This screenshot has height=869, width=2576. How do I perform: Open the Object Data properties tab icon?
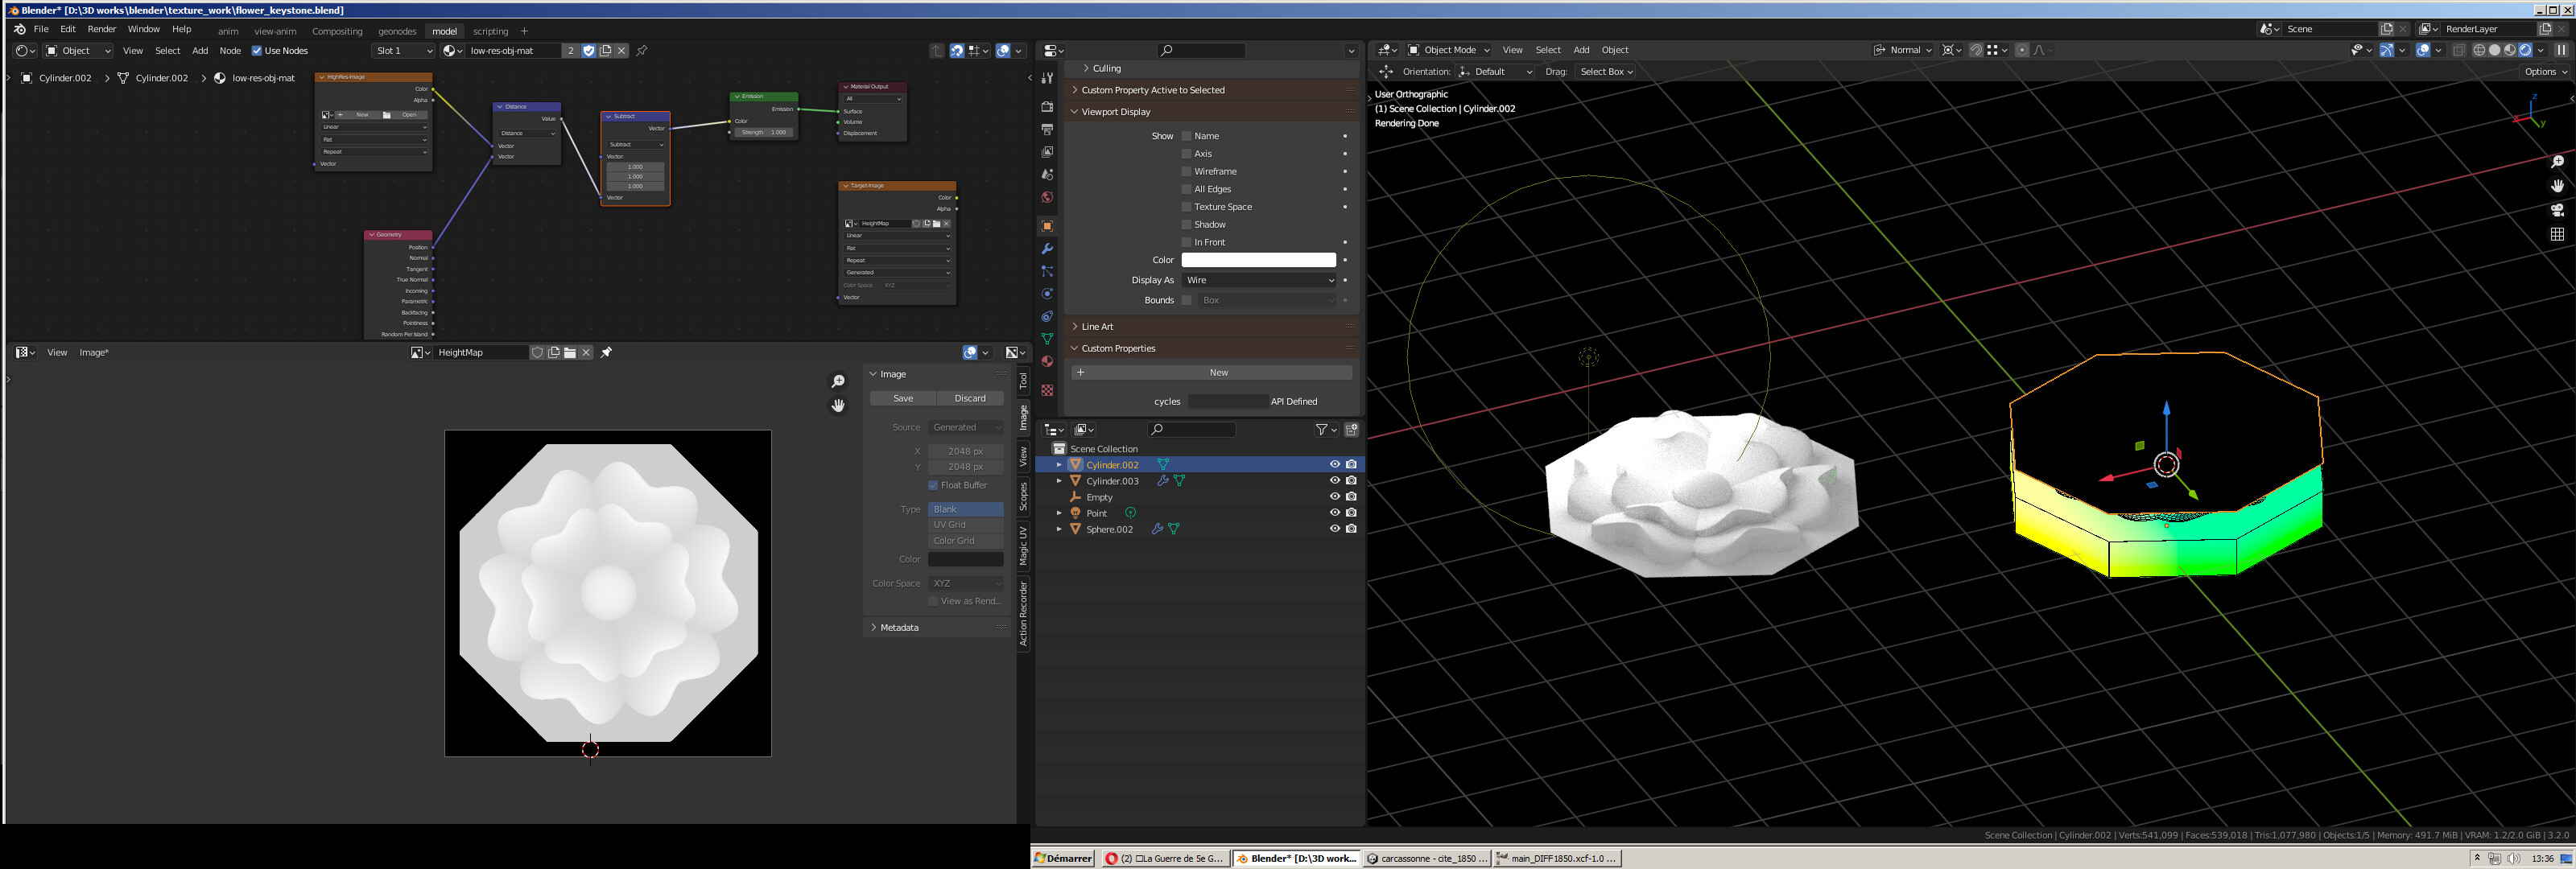point(1047,339)
